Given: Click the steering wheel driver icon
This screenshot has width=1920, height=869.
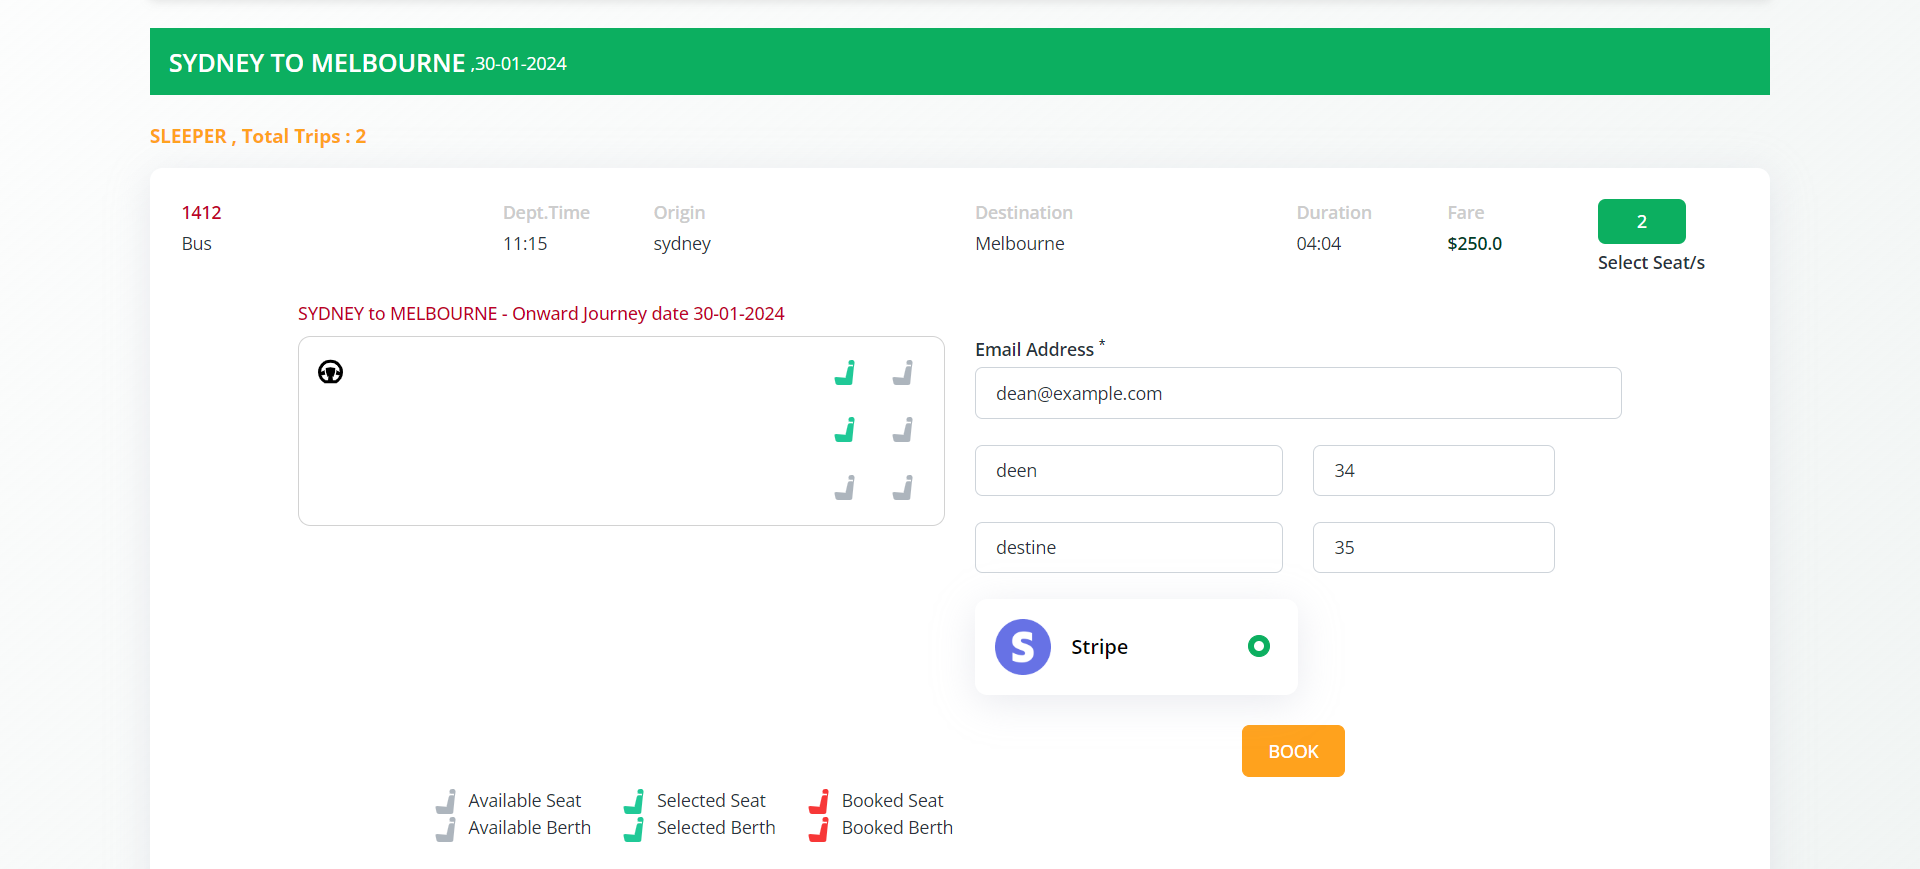Looking at the screenshot, I should tap(330, 372).
